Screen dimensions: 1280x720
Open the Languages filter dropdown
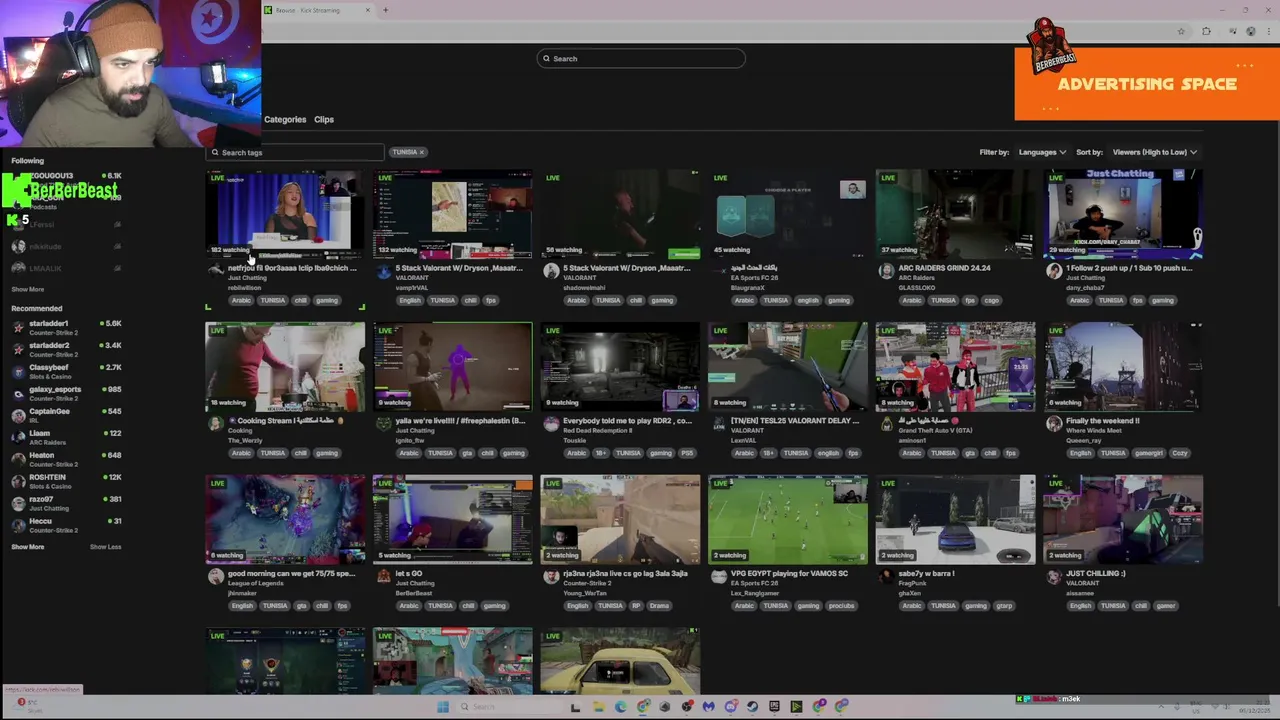pyautogui.click(x=1042, y=152)
